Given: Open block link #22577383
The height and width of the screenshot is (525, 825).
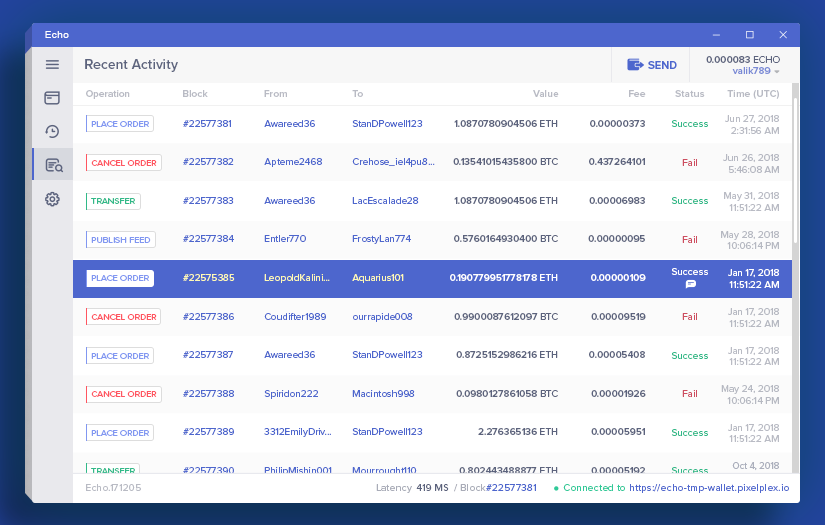Looking at the screenshot, I should 208,200.
